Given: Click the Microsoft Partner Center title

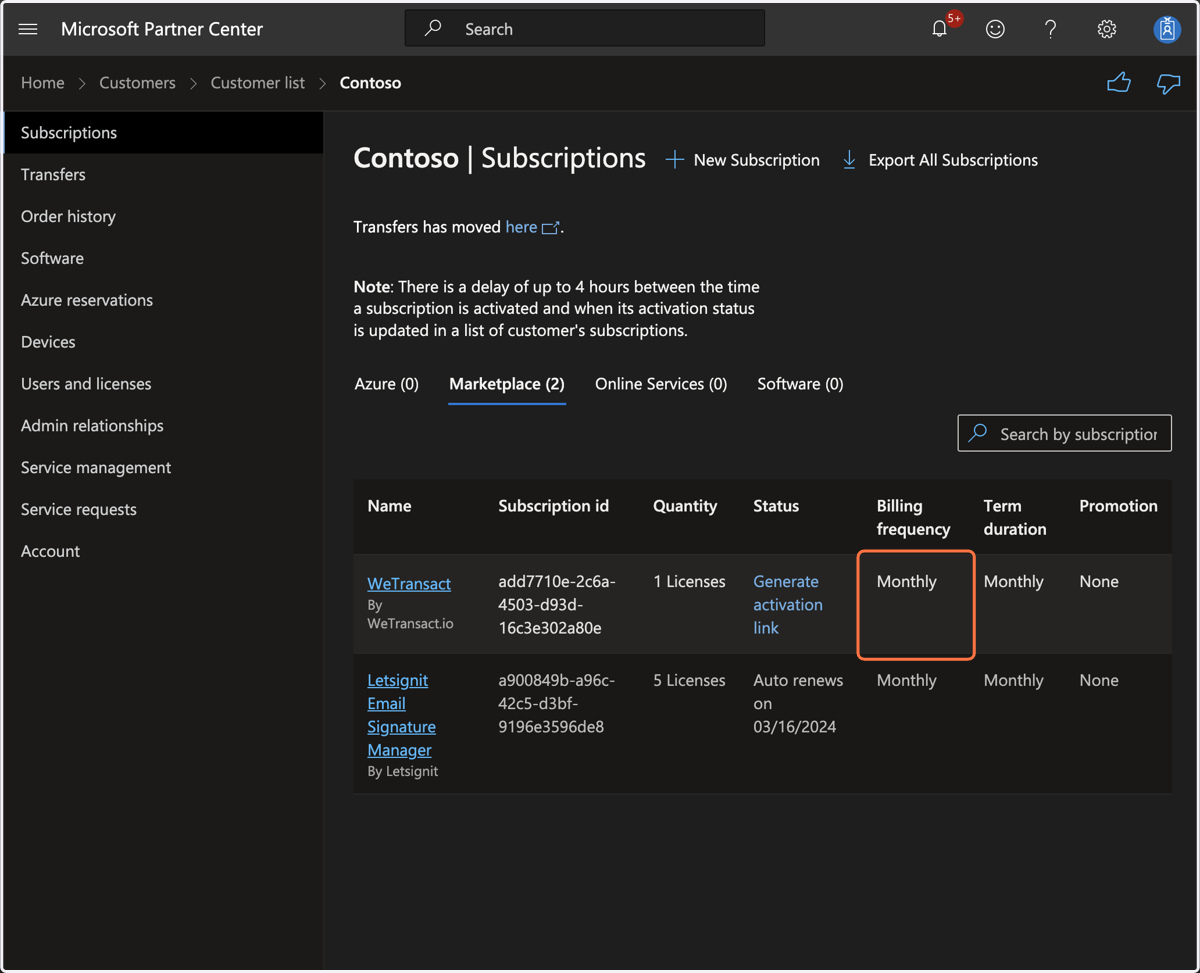Looking at the screenshot, I should pos(162,29).
